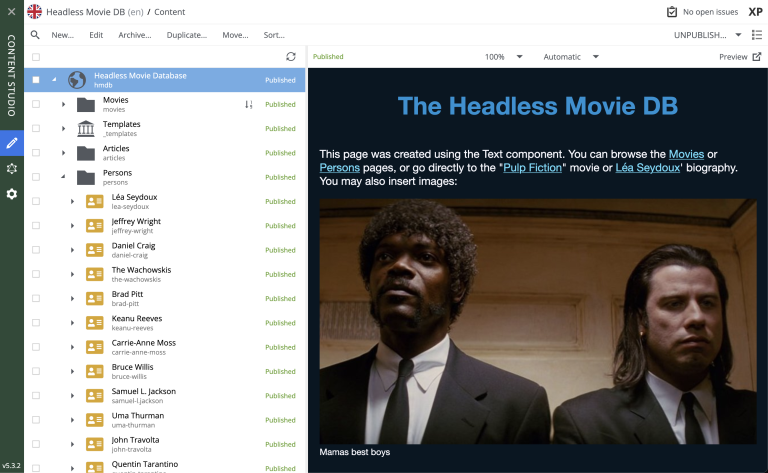The height and width of the screenshot is (473, 768).
Task: Toggle the details panel list icon
Action: (757, 35)
